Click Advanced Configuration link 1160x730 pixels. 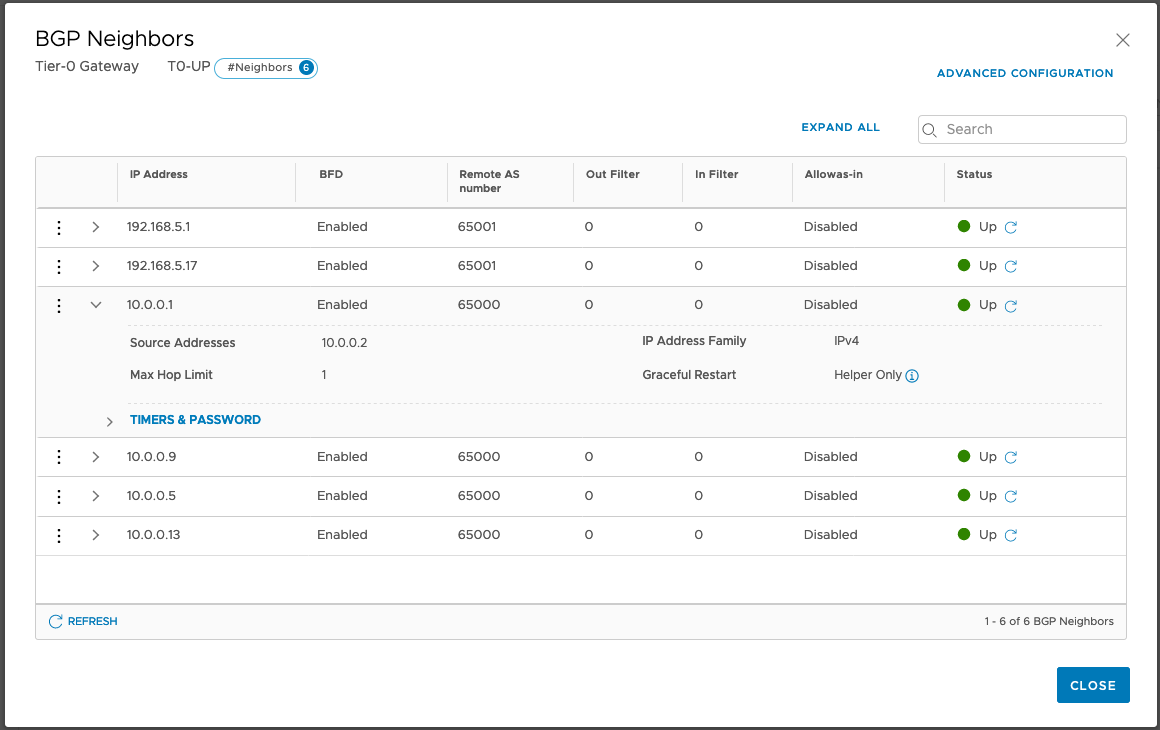(x=1024, y=73)
